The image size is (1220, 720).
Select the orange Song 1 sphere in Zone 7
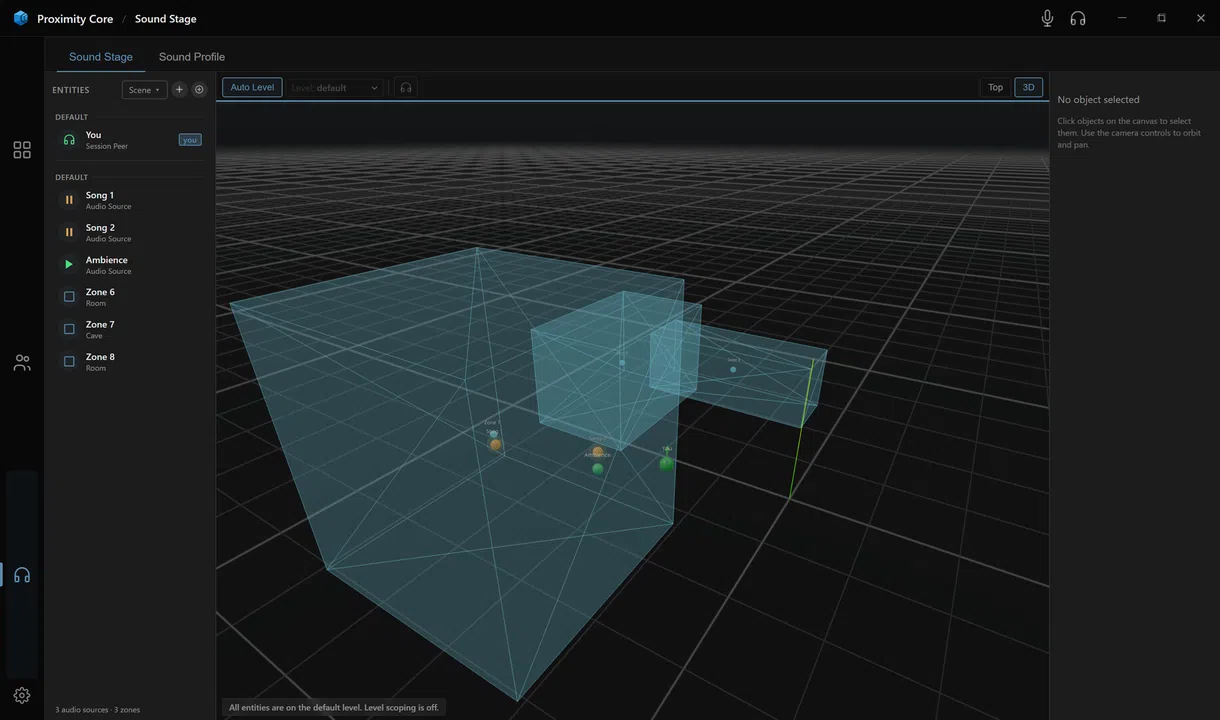tap(495, 444)
